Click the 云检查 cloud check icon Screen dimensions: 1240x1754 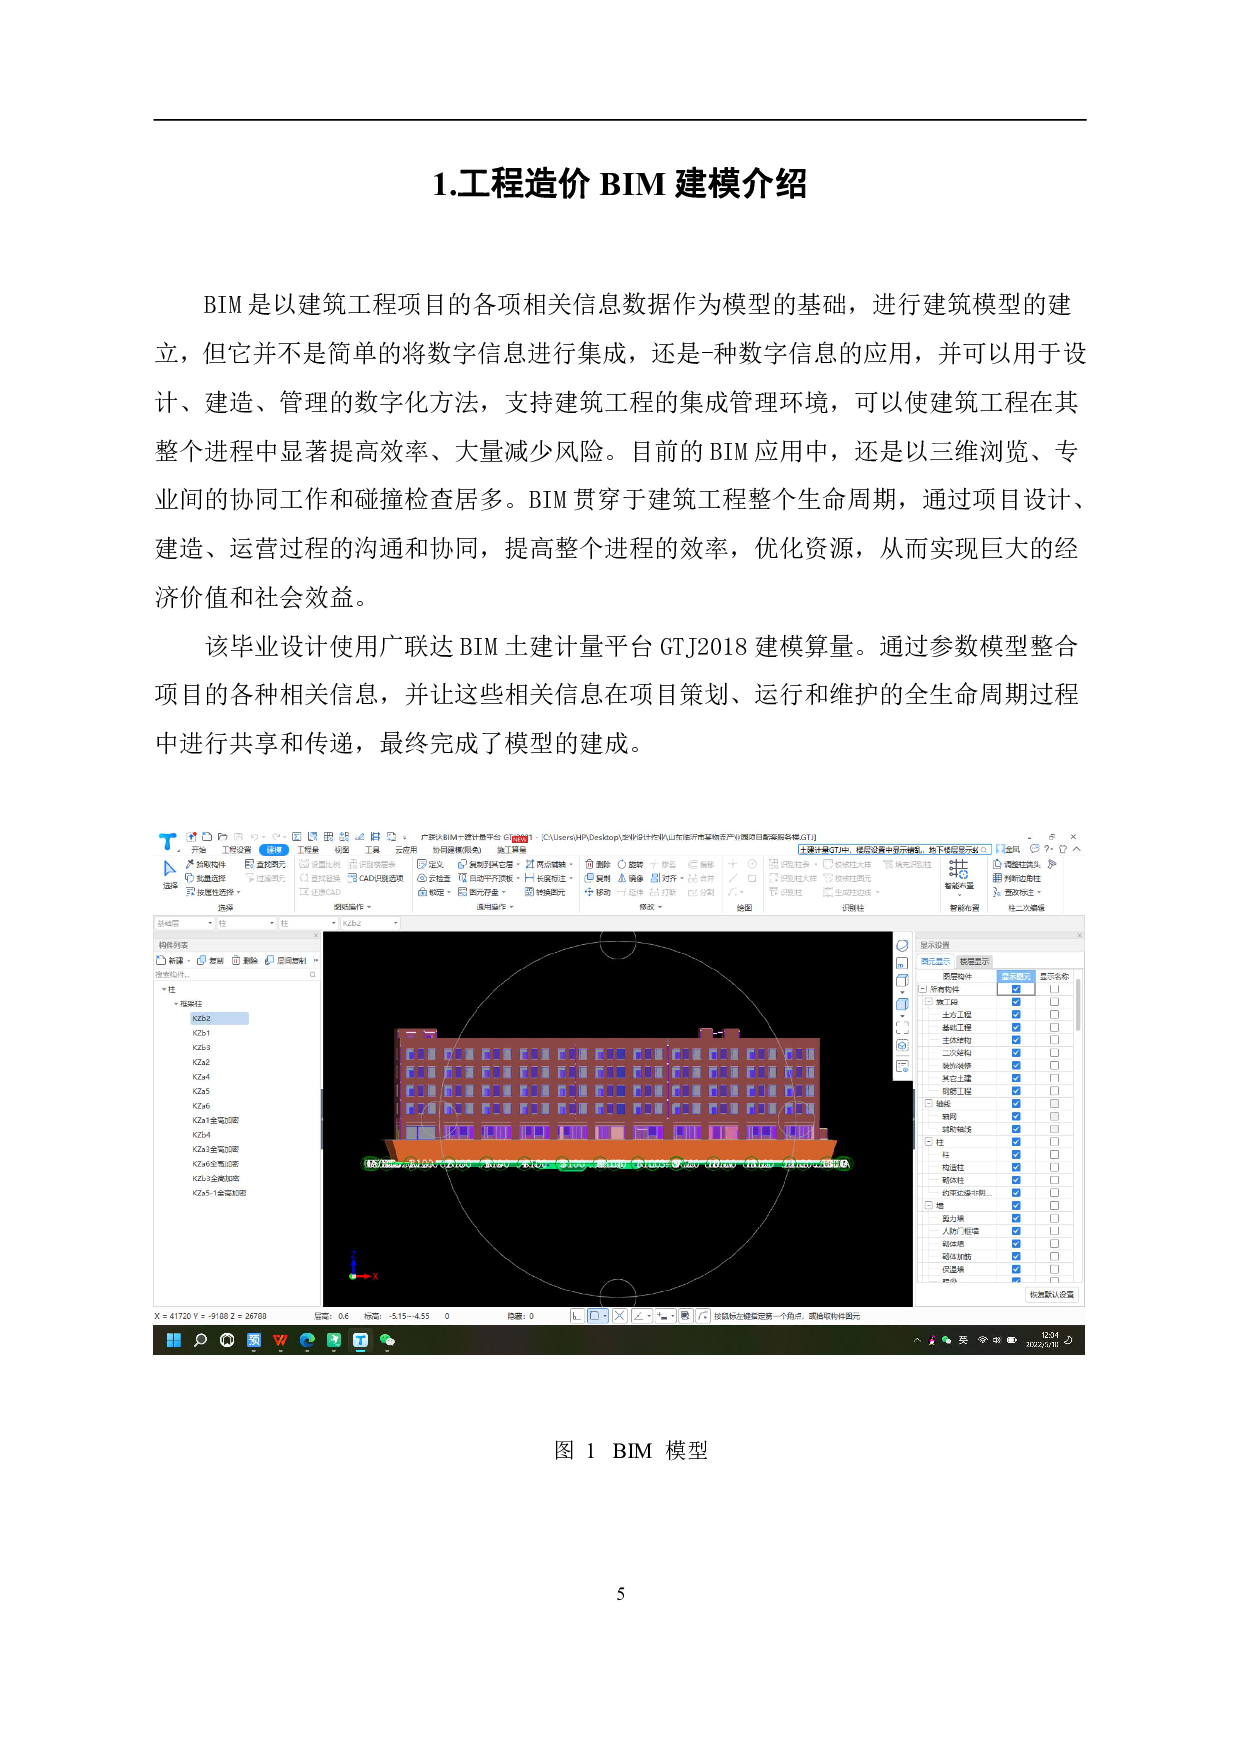433,878
